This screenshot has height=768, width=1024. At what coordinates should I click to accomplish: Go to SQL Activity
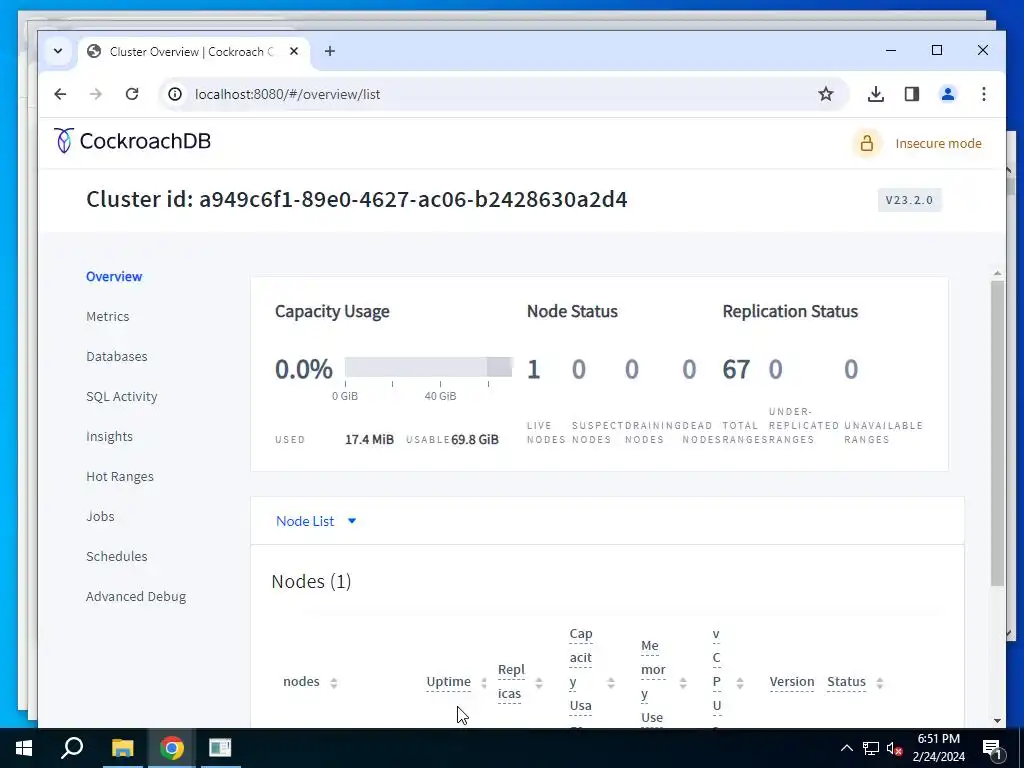[x=121, y=396]
